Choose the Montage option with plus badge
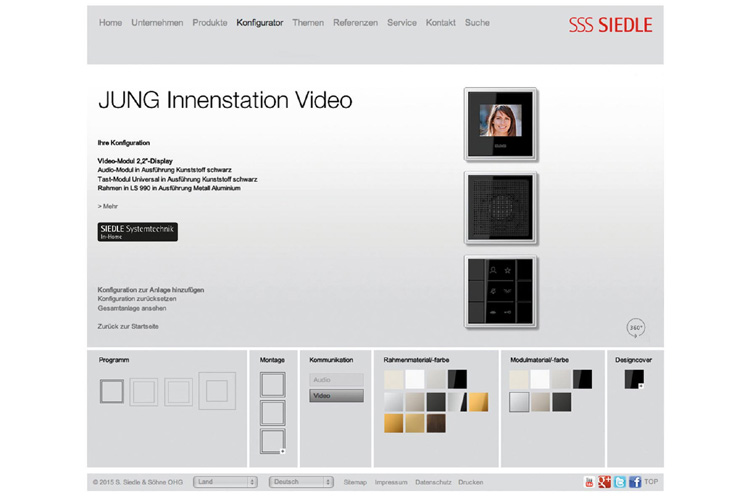This screenshot has height=500, width=750. (x=273, y=441)
